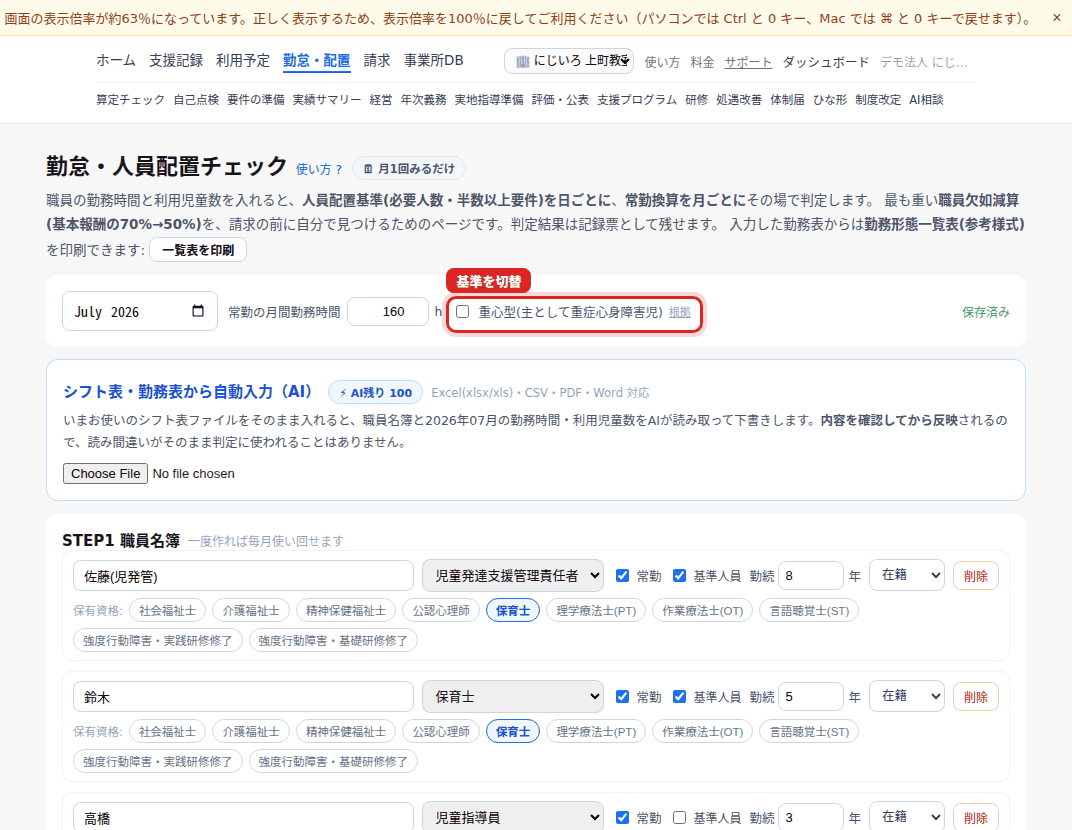Open 処遇改善 in the sub menu
Viewport: 1072px width, 830px height.
(x=739, y=100)
